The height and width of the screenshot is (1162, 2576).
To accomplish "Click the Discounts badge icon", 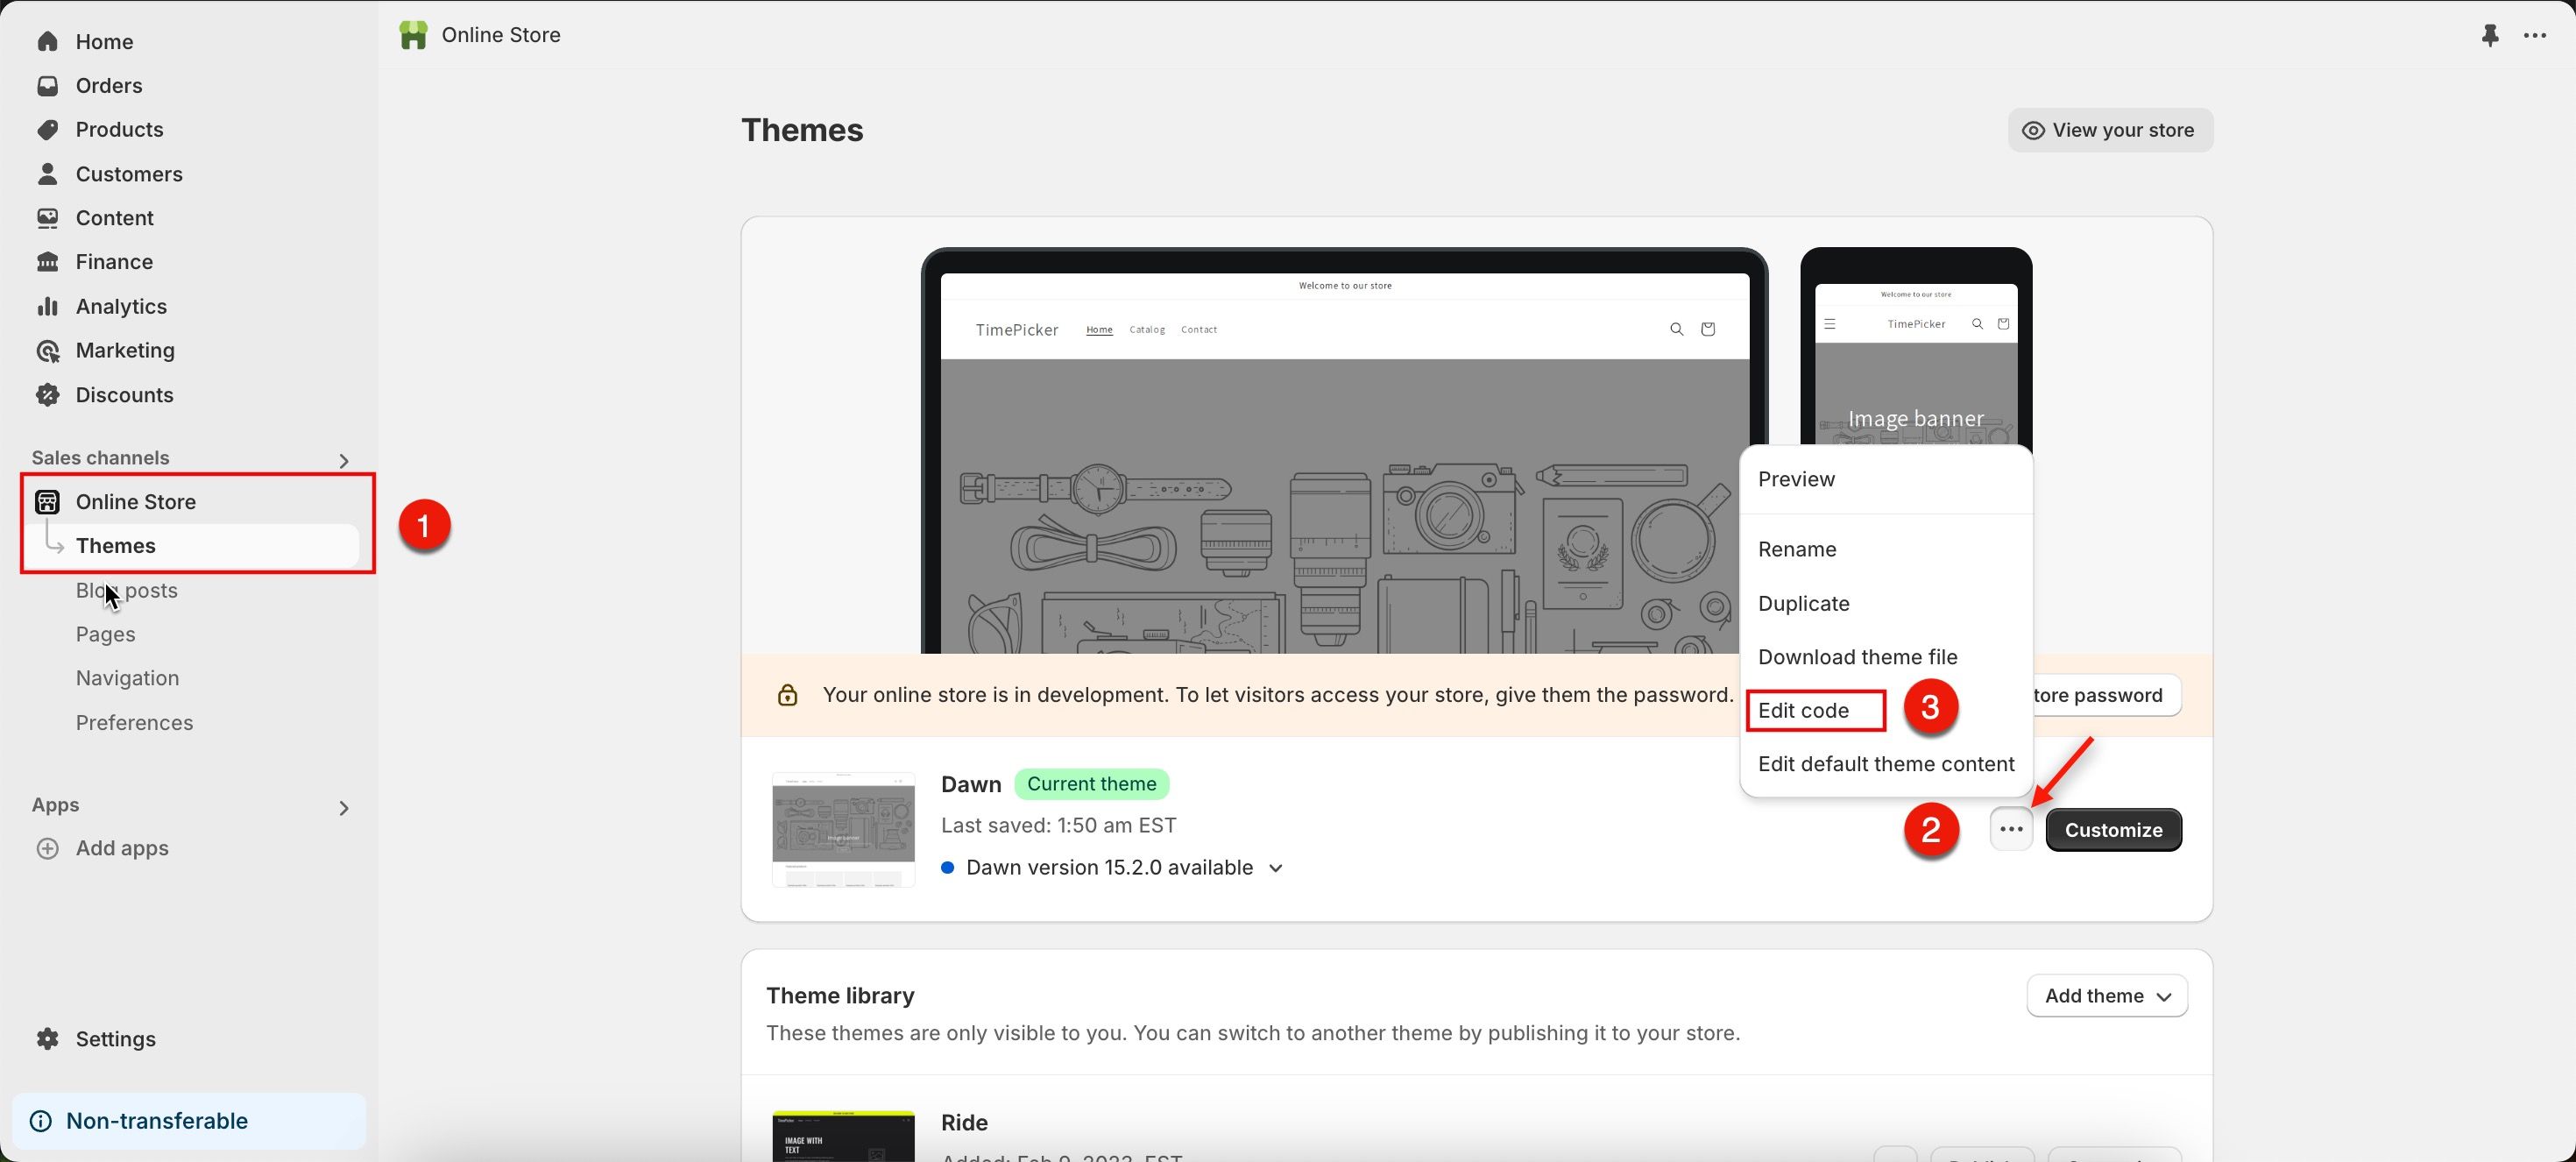I will click(47, 394).
